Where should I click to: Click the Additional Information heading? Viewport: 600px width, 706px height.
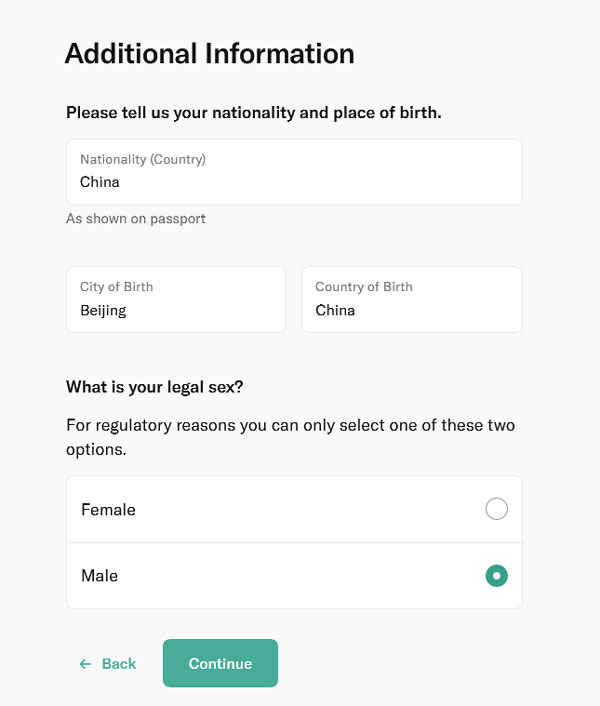point(209,53)
